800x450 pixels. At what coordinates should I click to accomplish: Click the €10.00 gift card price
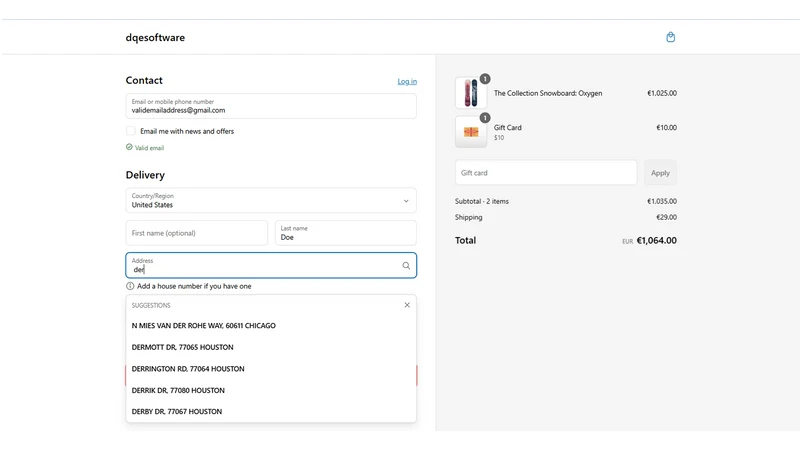666,128
